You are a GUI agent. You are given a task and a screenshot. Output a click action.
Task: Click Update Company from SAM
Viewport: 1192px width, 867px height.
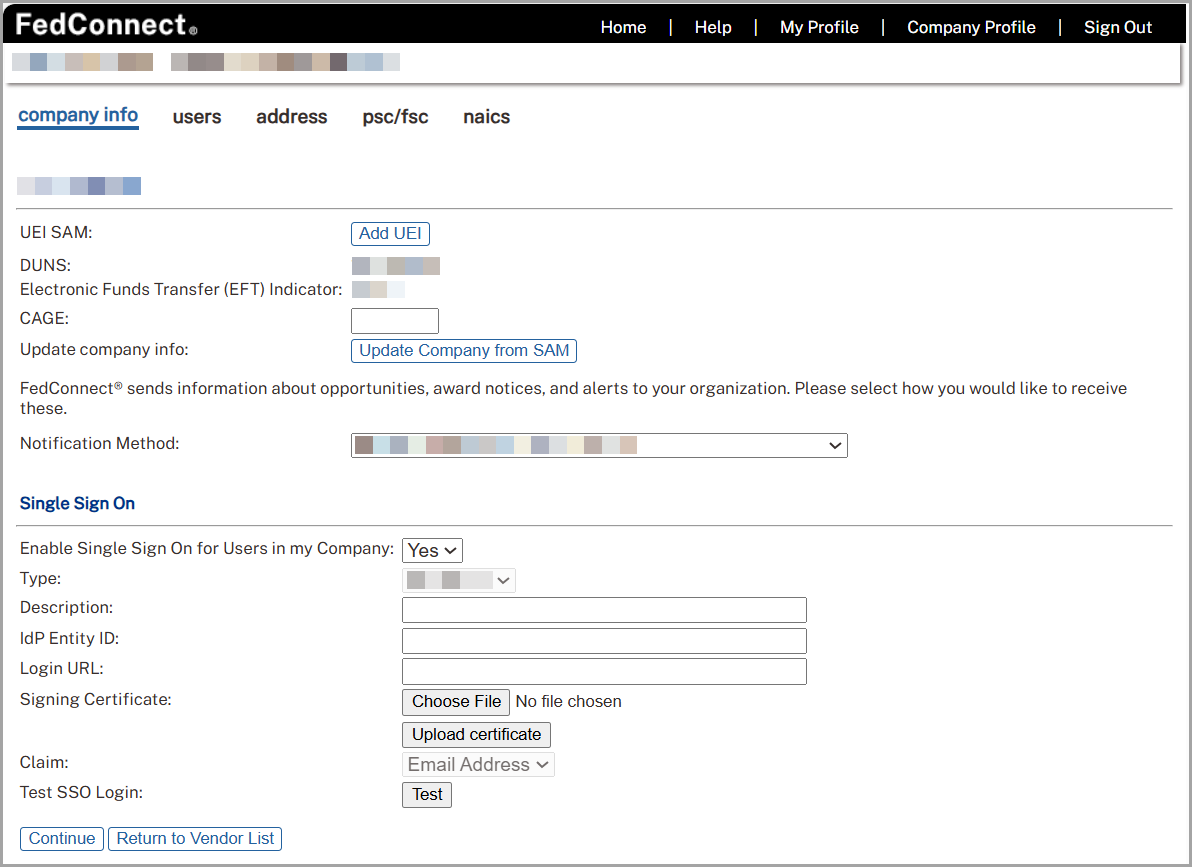coord(463,351)
